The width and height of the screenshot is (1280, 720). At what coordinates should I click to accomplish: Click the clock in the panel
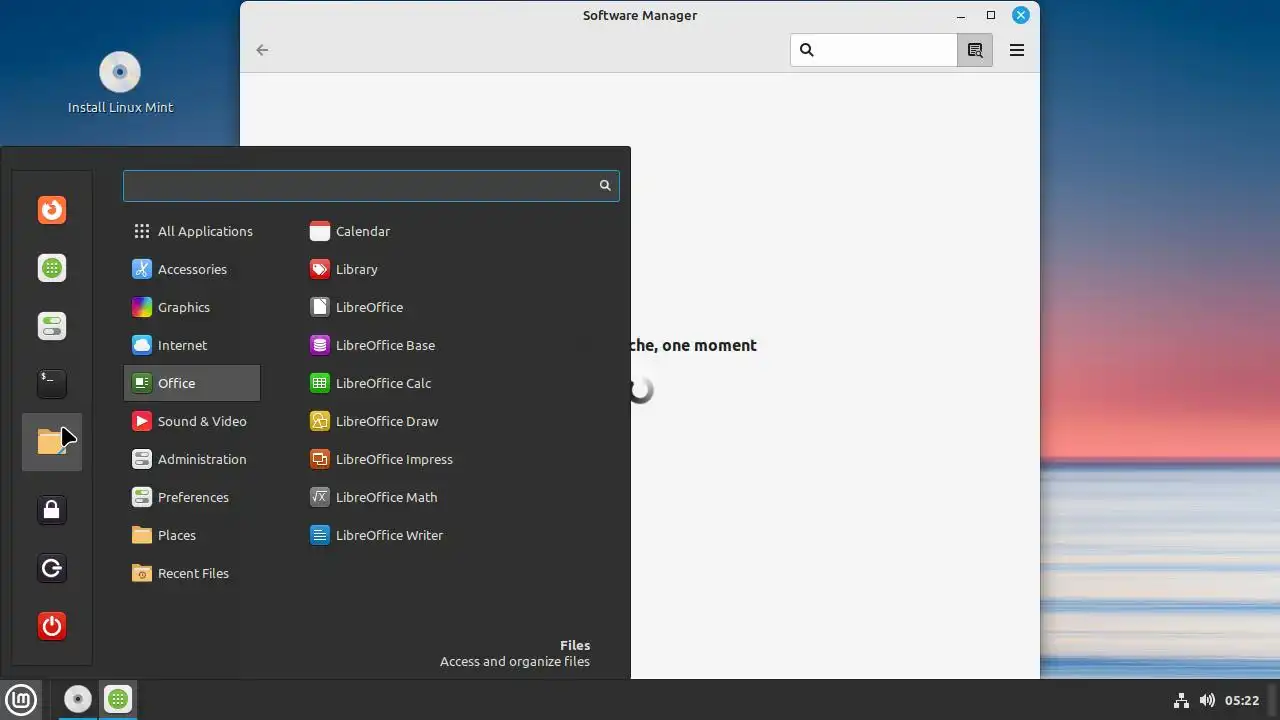[x=1242, y=700]
